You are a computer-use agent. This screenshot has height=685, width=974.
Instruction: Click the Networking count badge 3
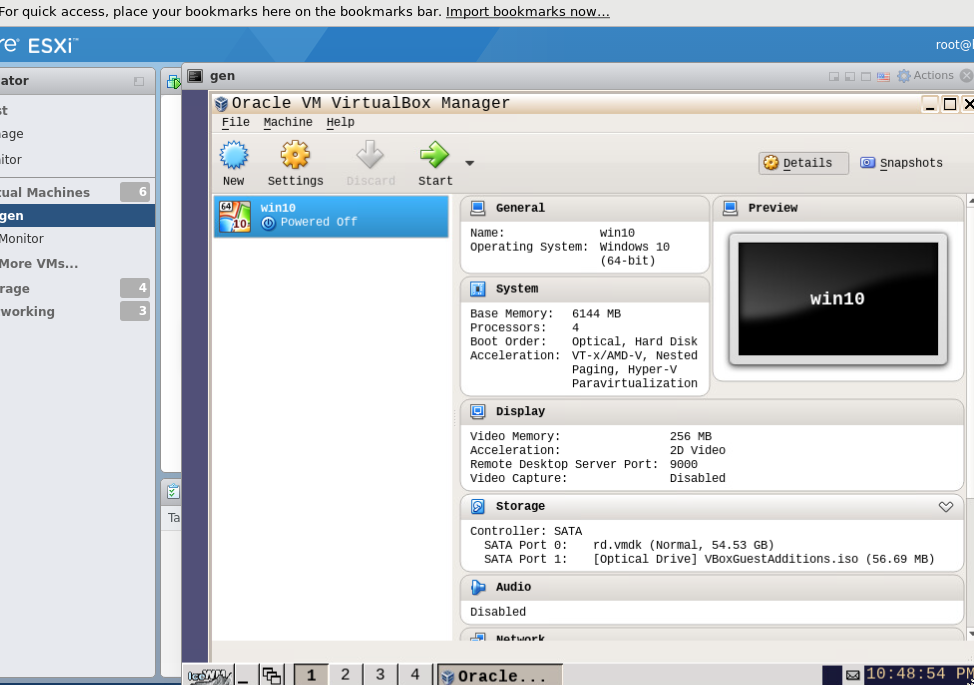[x=135, y=311]
